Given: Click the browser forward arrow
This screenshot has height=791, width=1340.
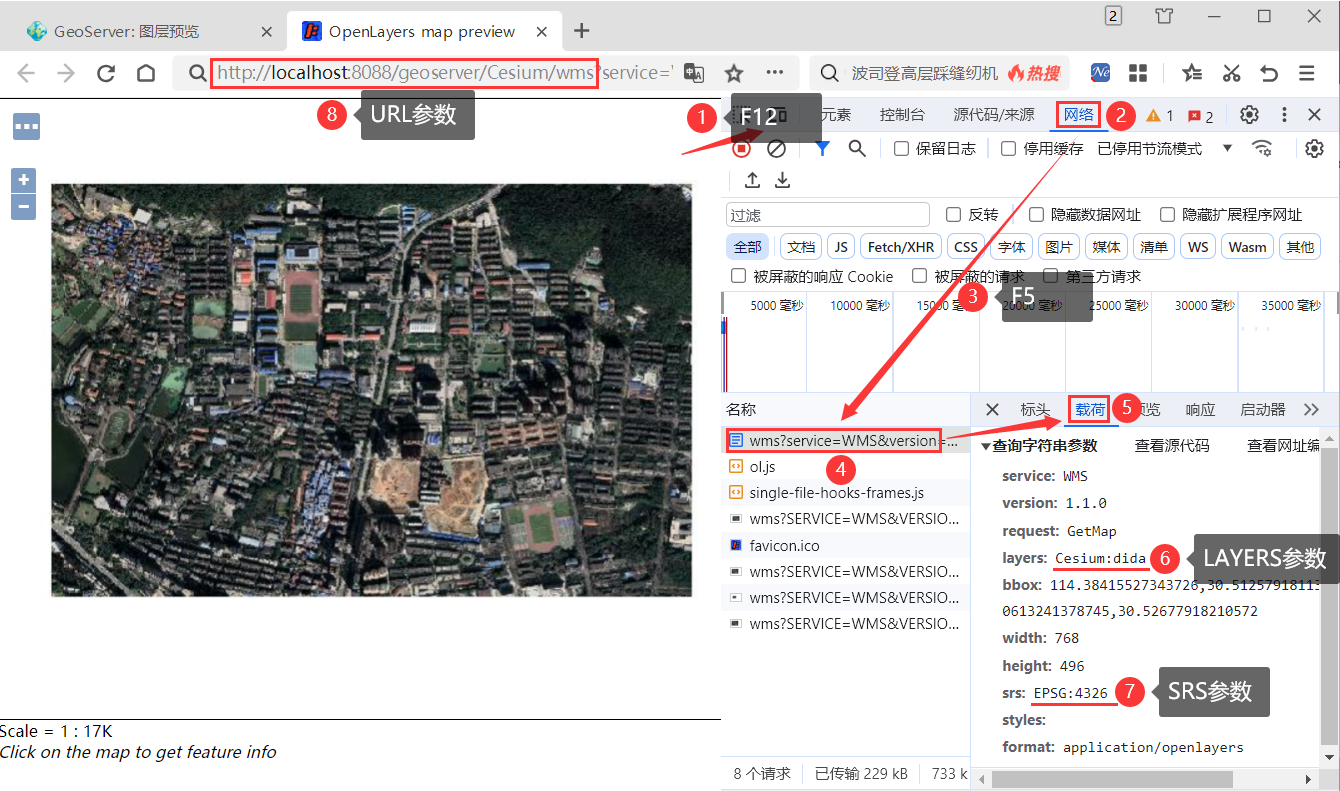Looking at the screenshot, I should pyautogui.click(x=66, y=73).
